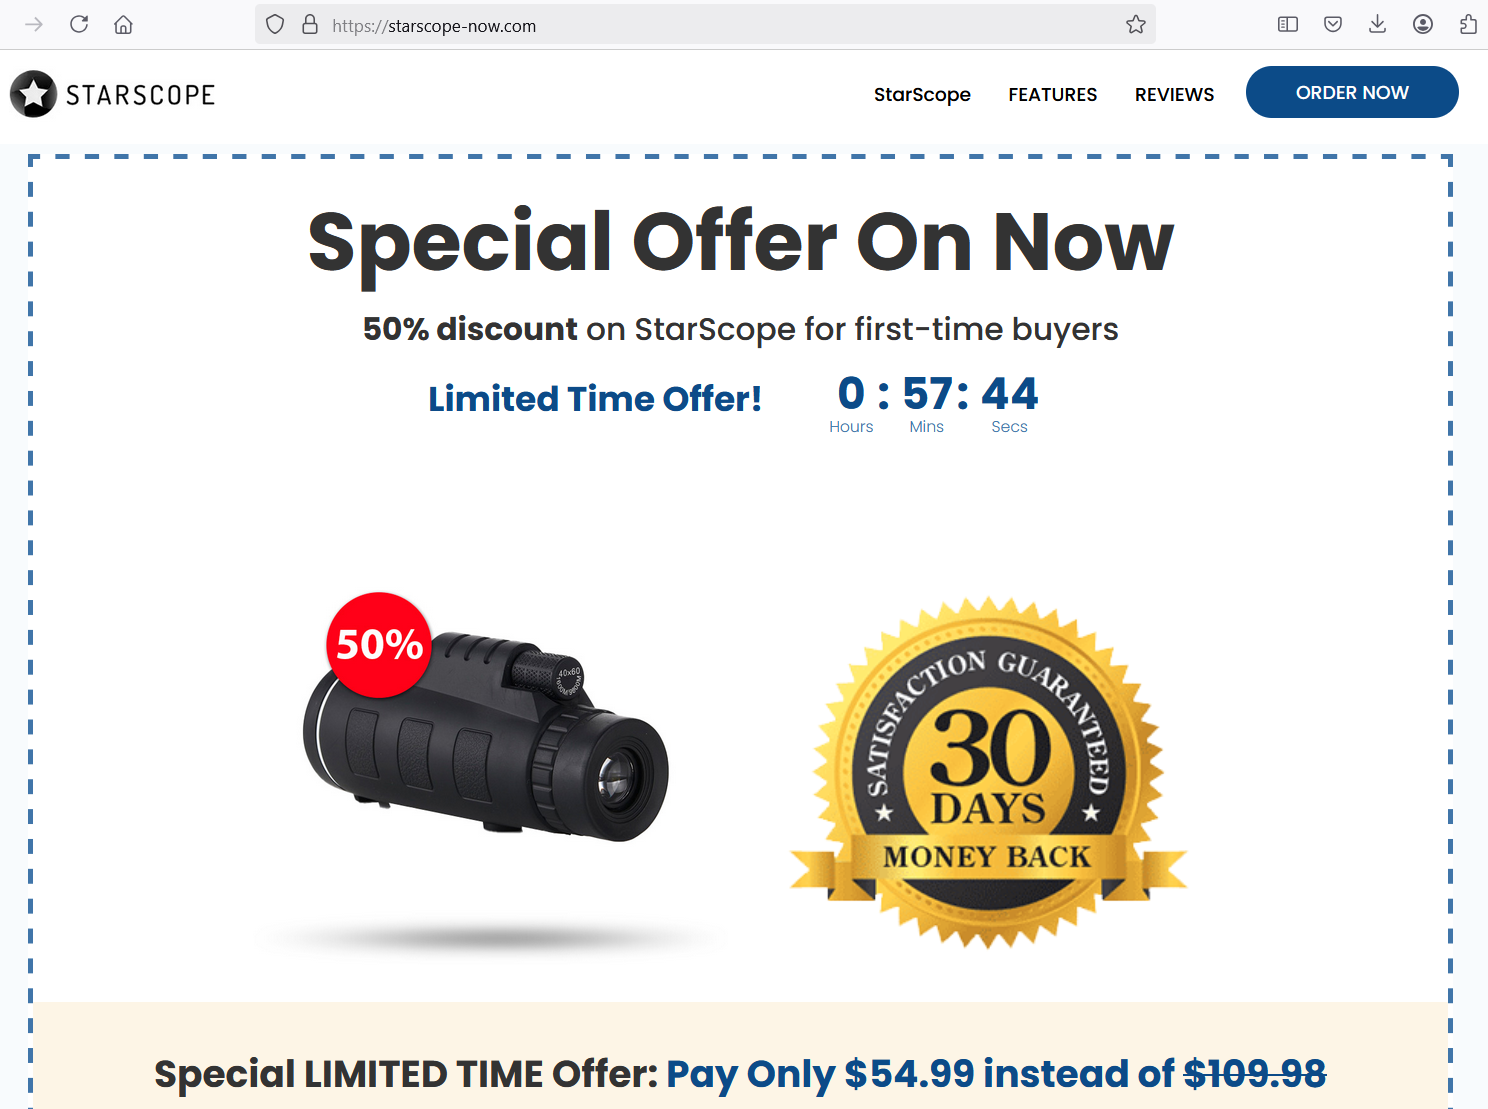Reload the page with refresh icon
This screenshot has height=1109, width=1488.
tap(79, 24)
